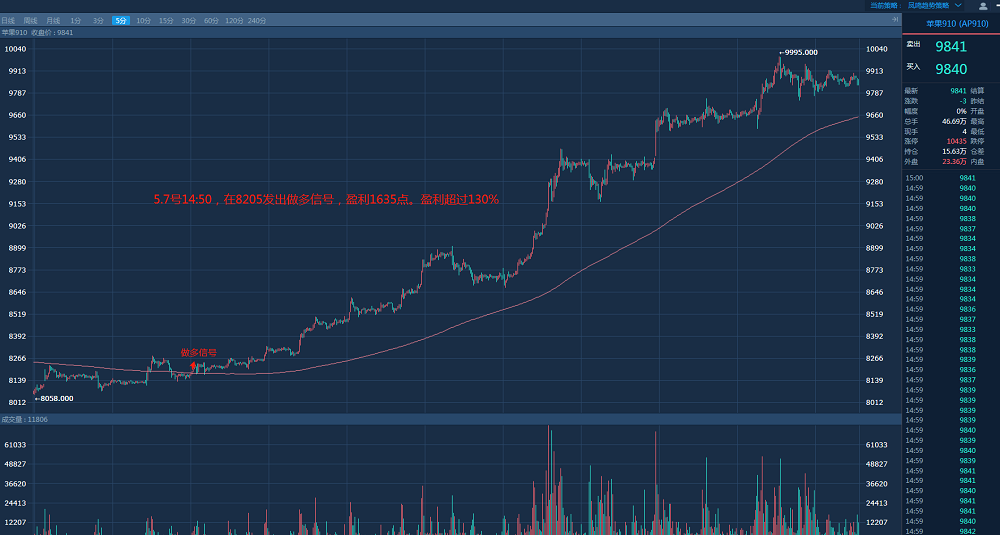
Task: Click the 苹果910 (AP910) contract title
Action: tap(950, 22)
